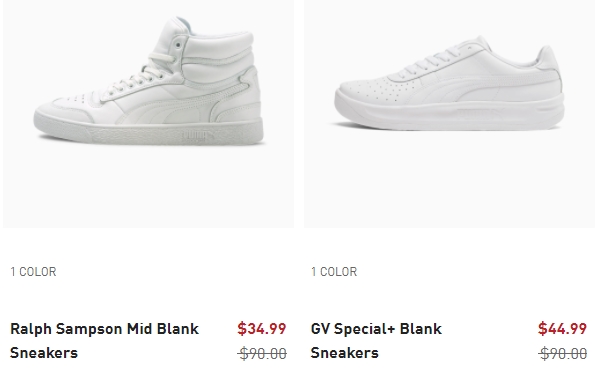The width and height of the screenshot is (599, 374).
Task: Click the struck-through $90.00 under $44.99
Action: 562,353
